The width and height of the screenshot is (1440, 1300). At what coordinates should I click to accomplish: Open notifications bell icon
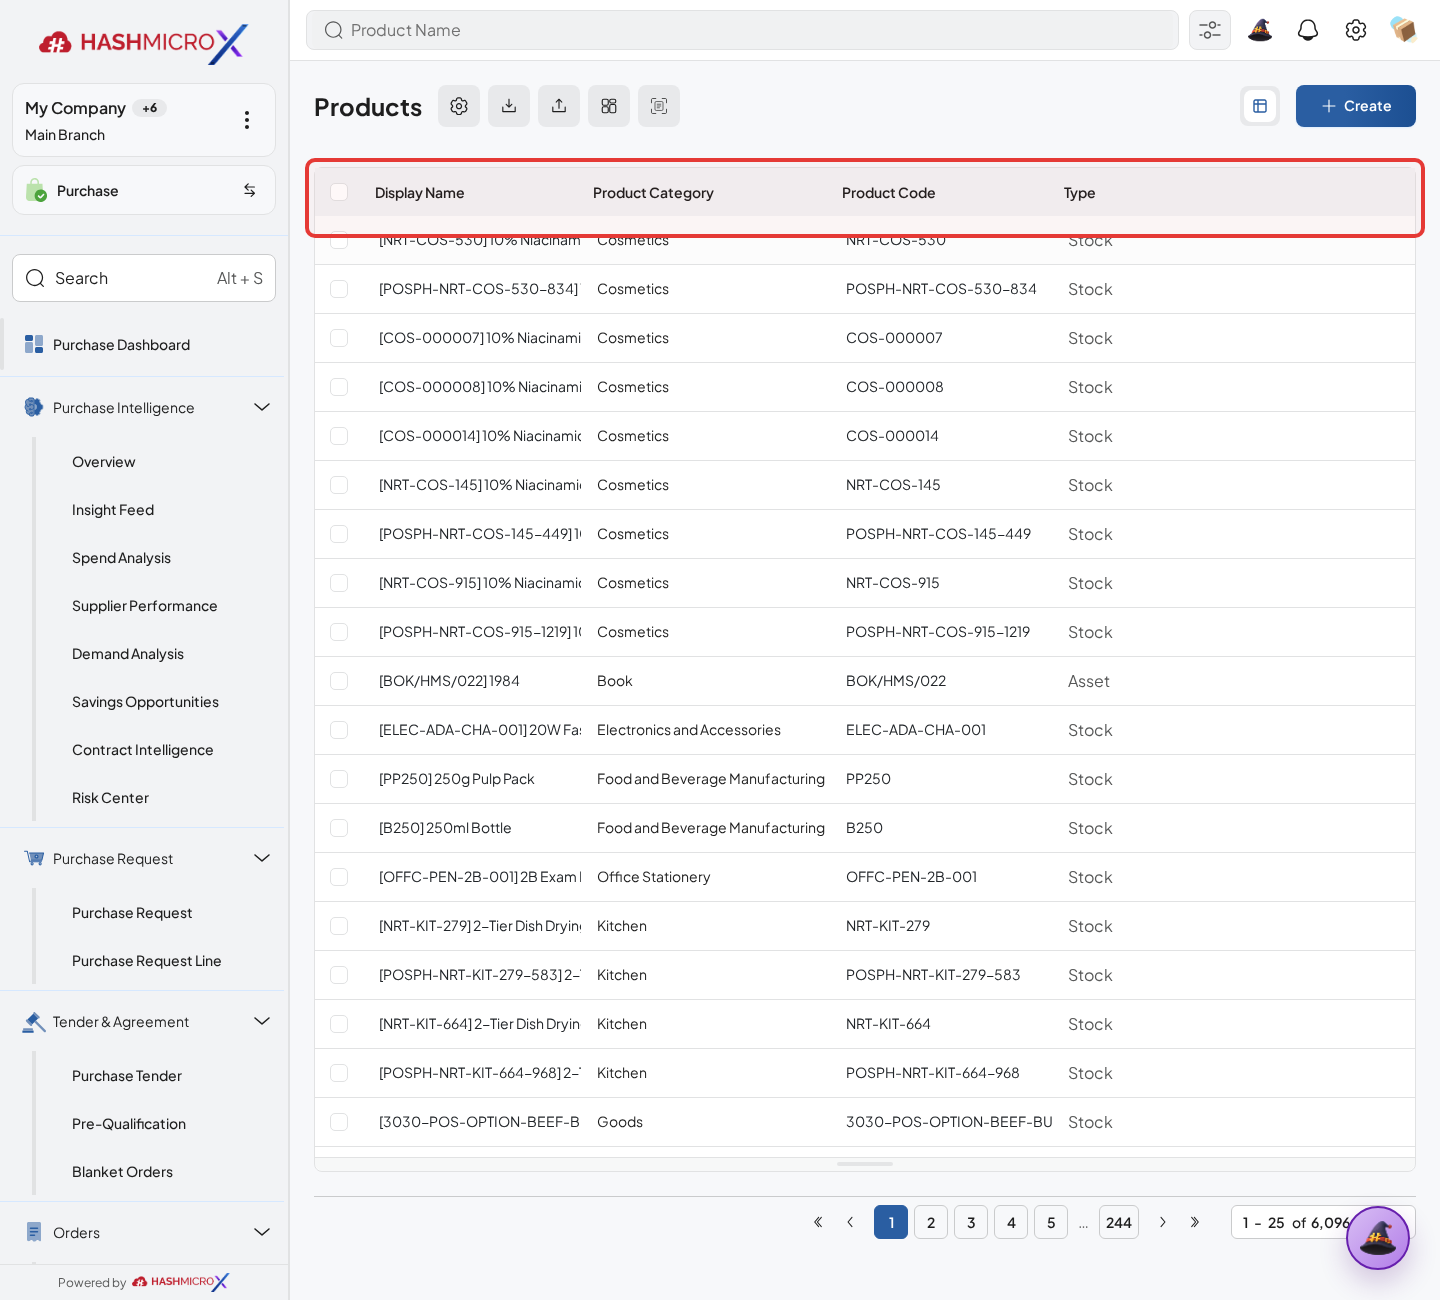[x=1308, y=30]
